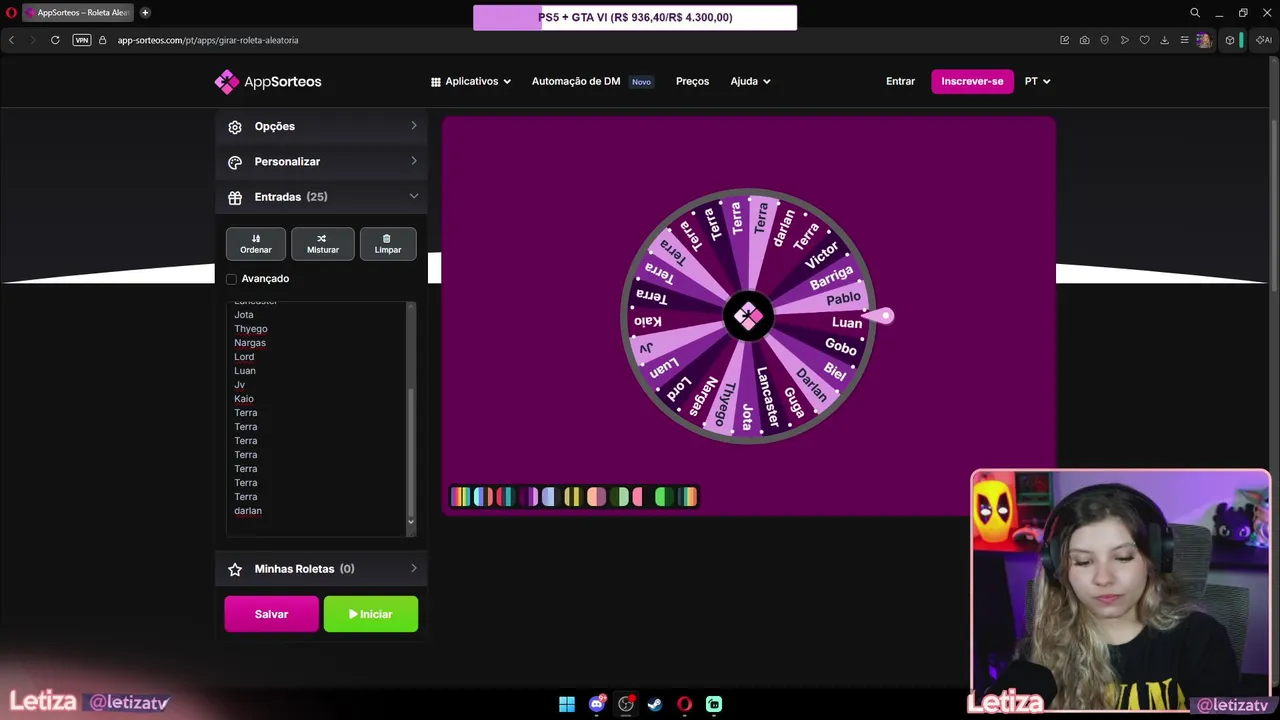The width and height of the screenshot is (1280, 720).
Task: Open downloads with the download icon
Action: (1164, 40)
